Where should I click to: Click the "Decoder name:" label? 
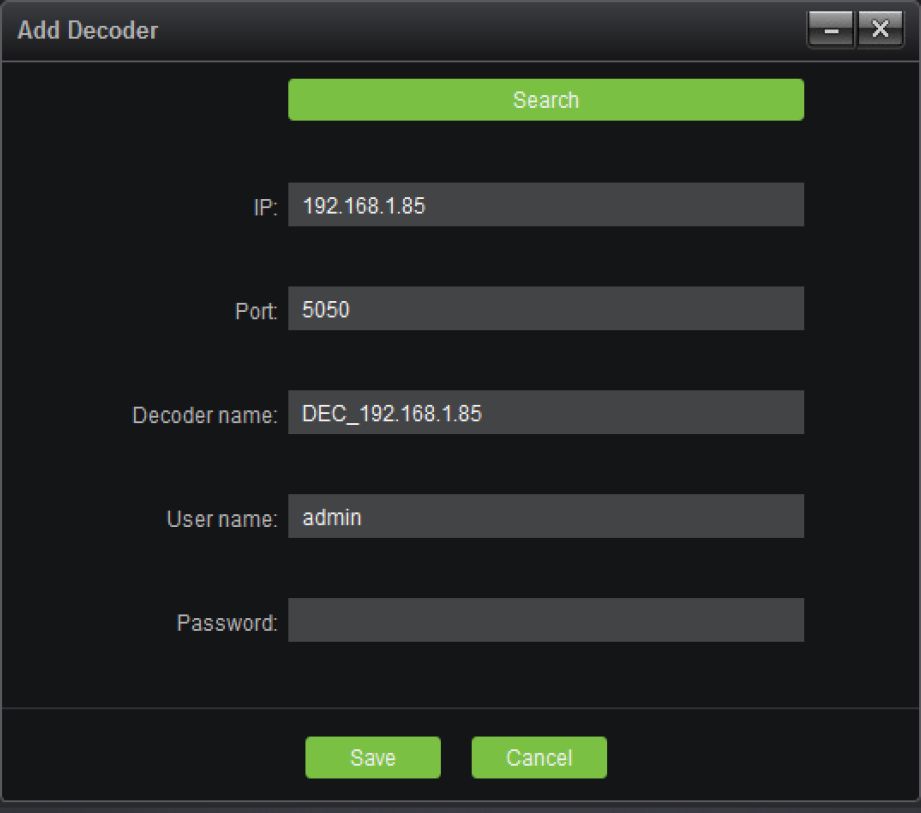click(x=204, y=415)
